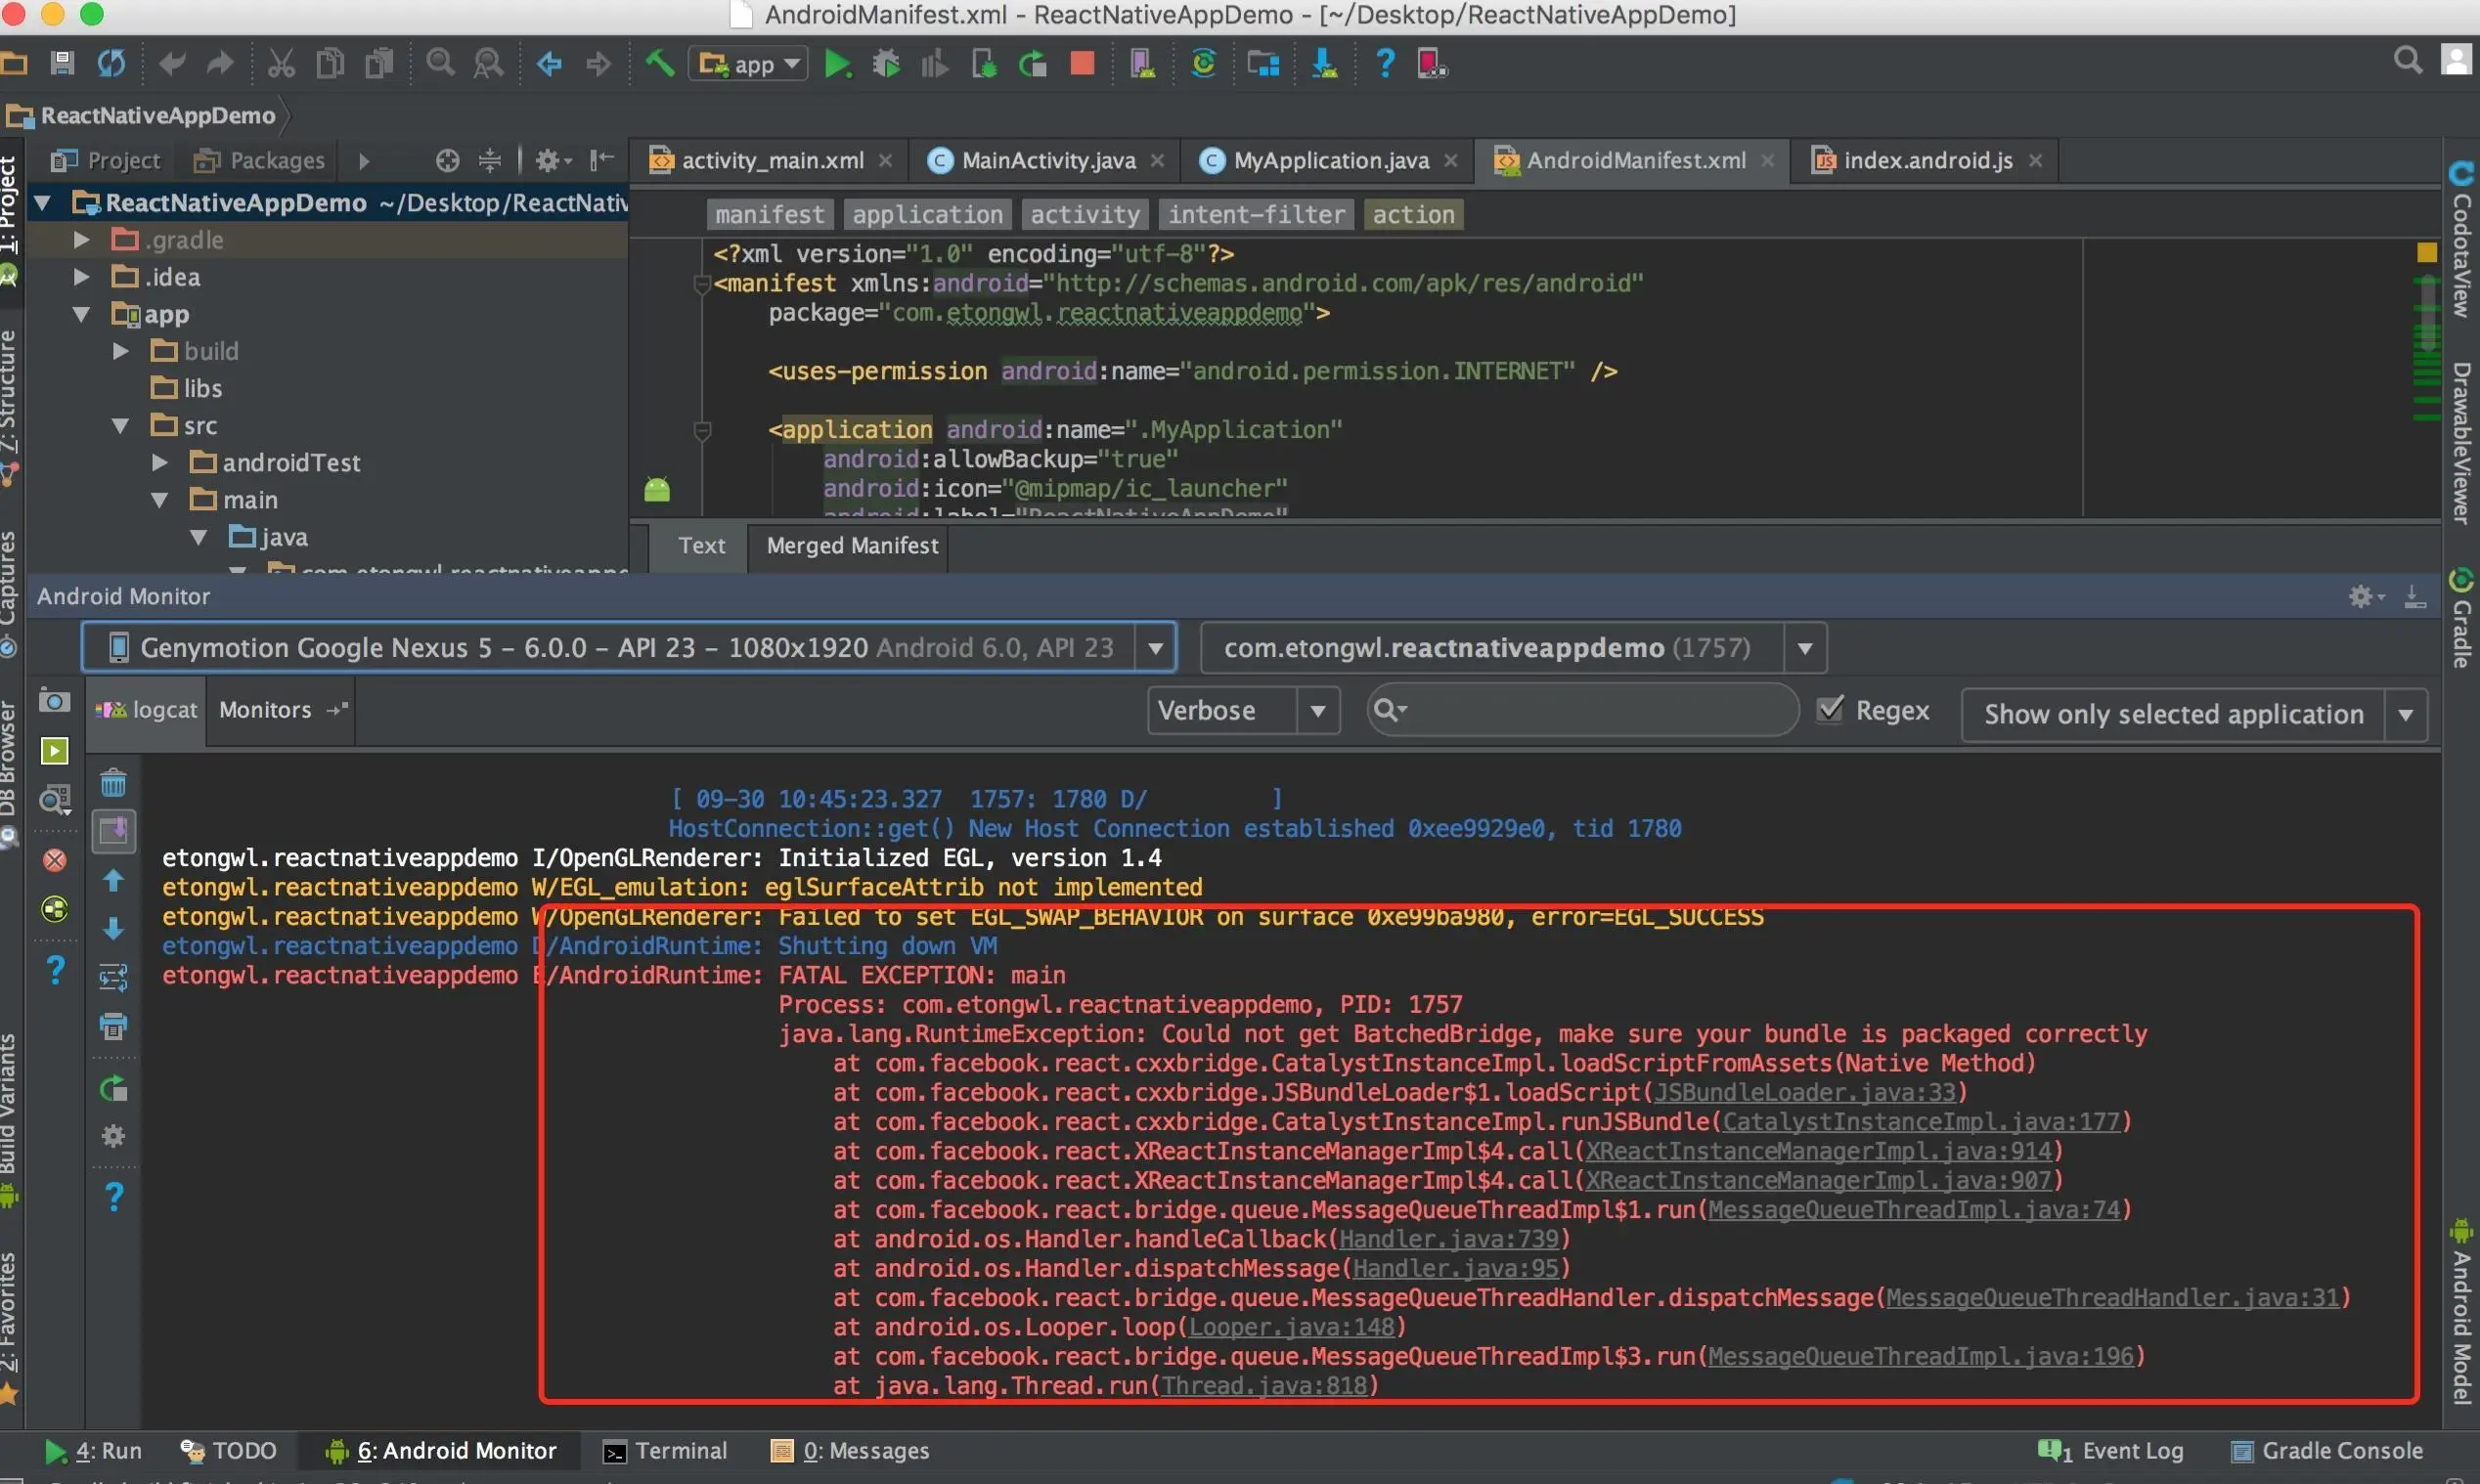This screenshot has height=1484, width=2480.
Task: Stop the running app with red square
Action: (1082, 65)
